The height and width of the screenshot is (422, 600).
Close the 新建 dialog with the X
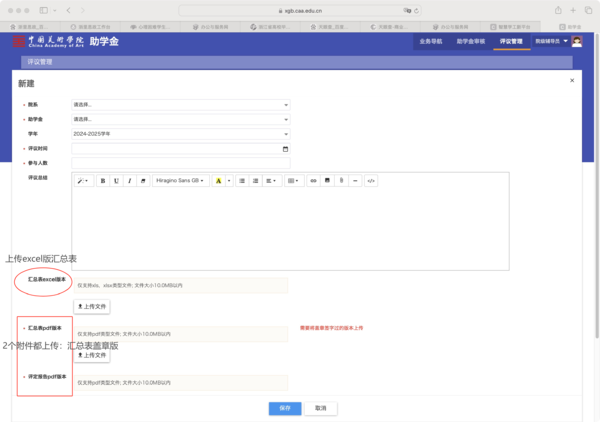(x=571, y=80)
